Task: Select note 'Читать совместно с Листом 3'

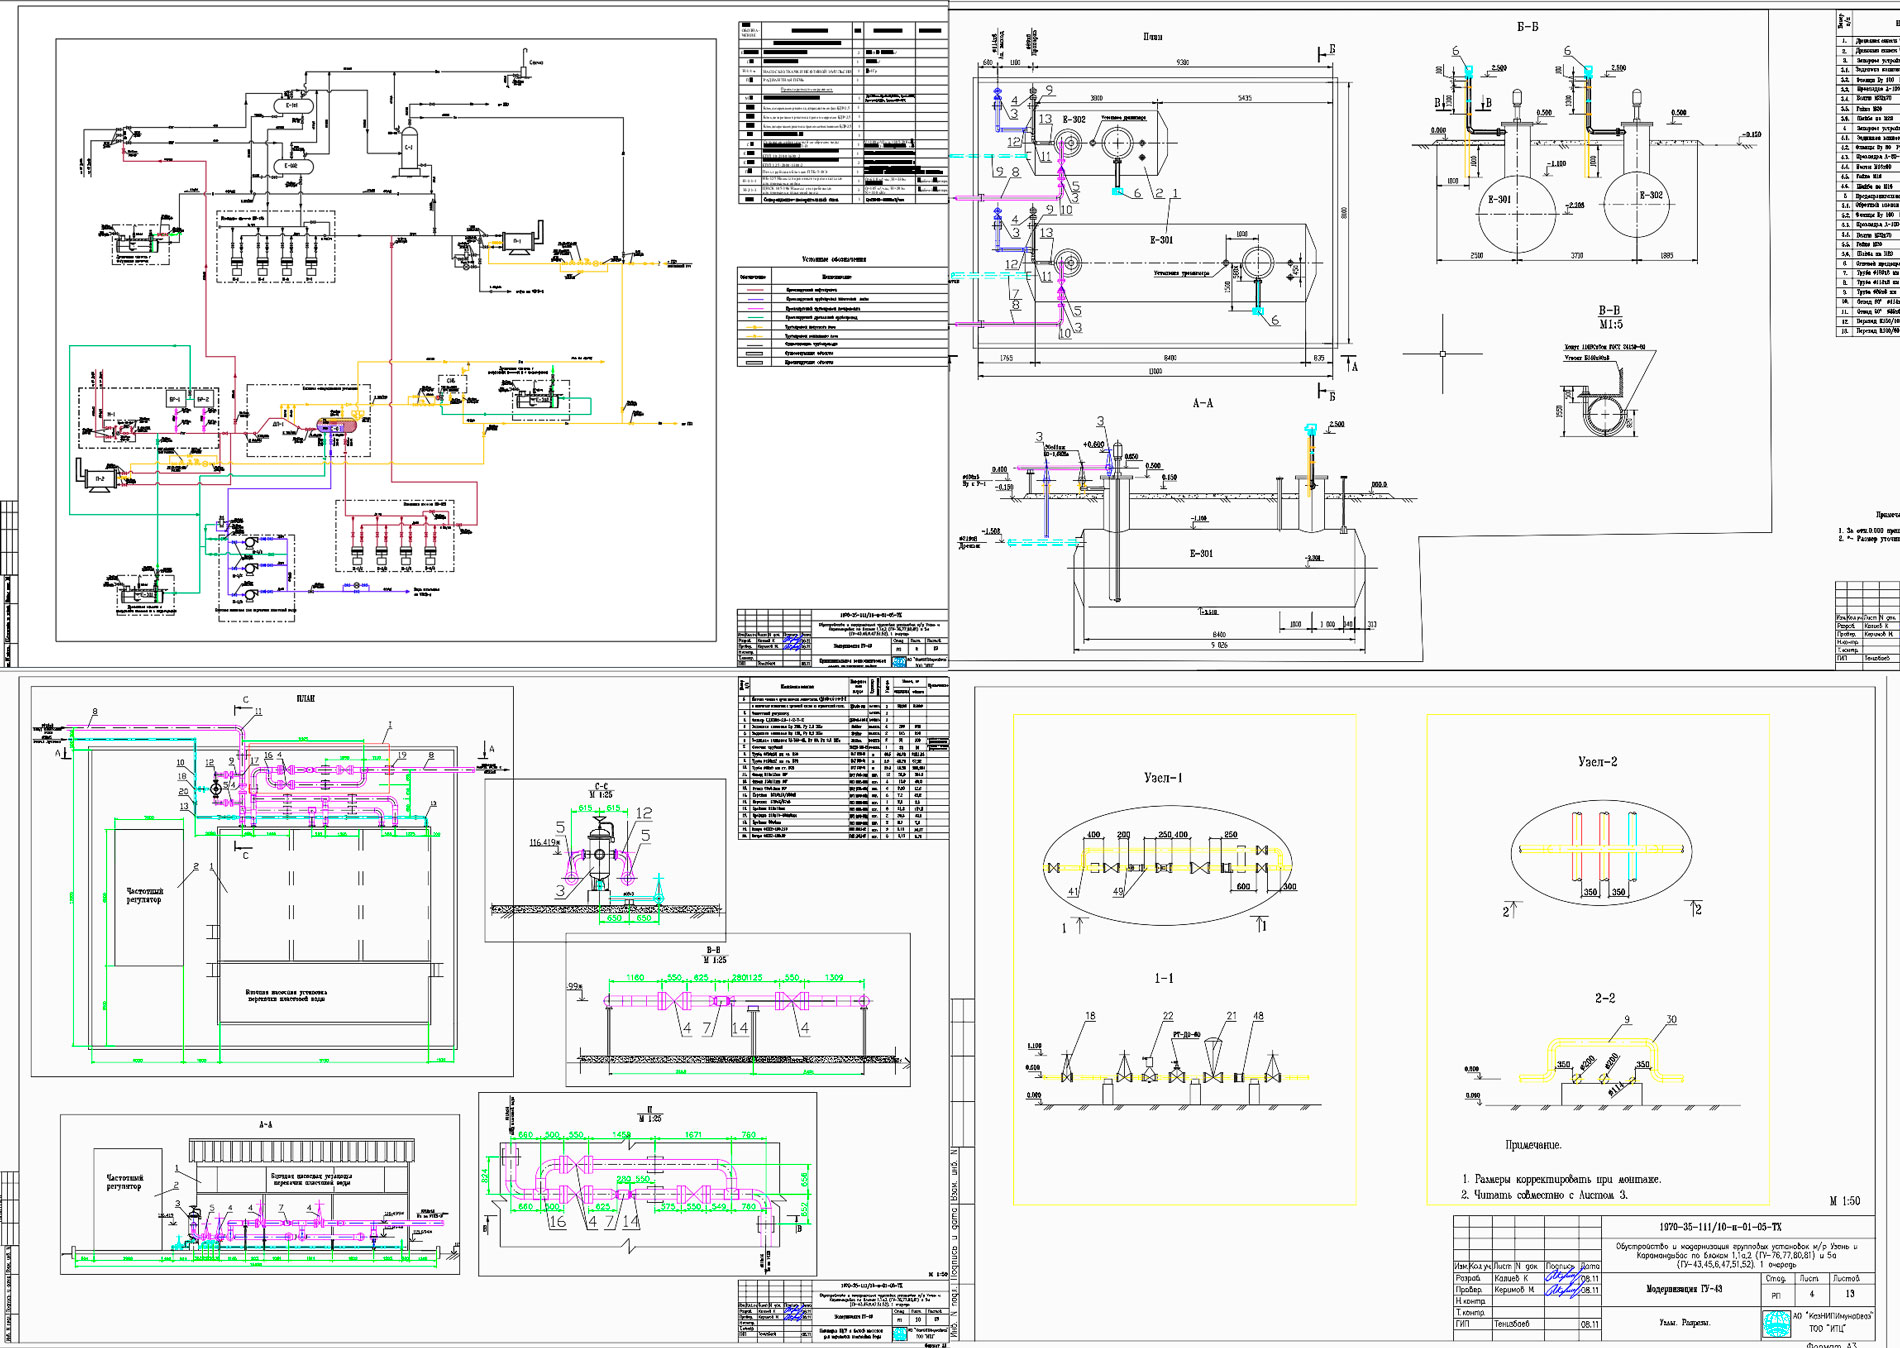Action: point(1551,1194)
